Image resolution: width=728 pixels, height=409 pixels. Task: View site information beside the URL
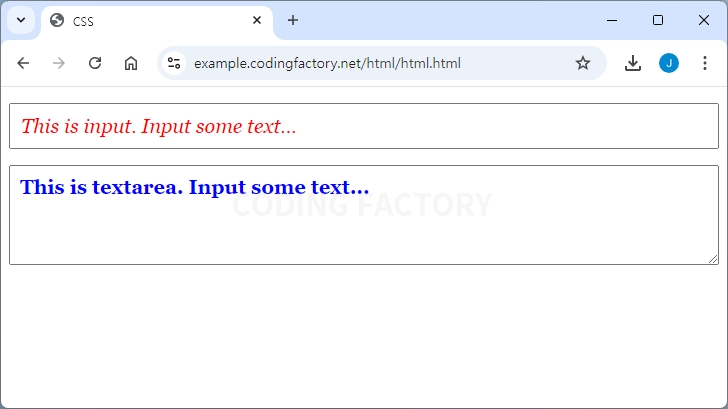click(174, 63)
